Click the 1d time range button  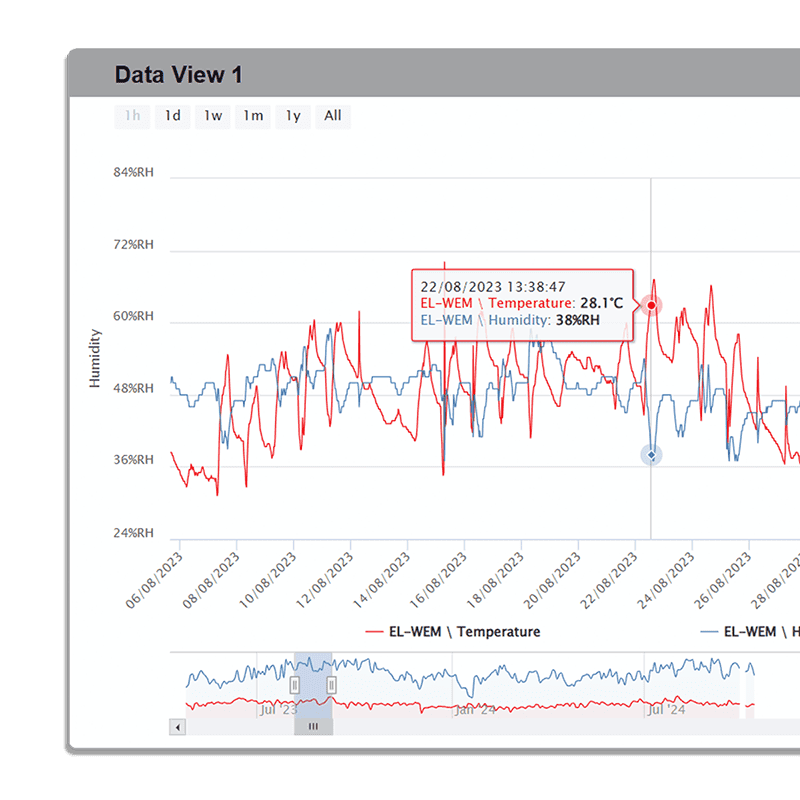click(x=171, y=115)
